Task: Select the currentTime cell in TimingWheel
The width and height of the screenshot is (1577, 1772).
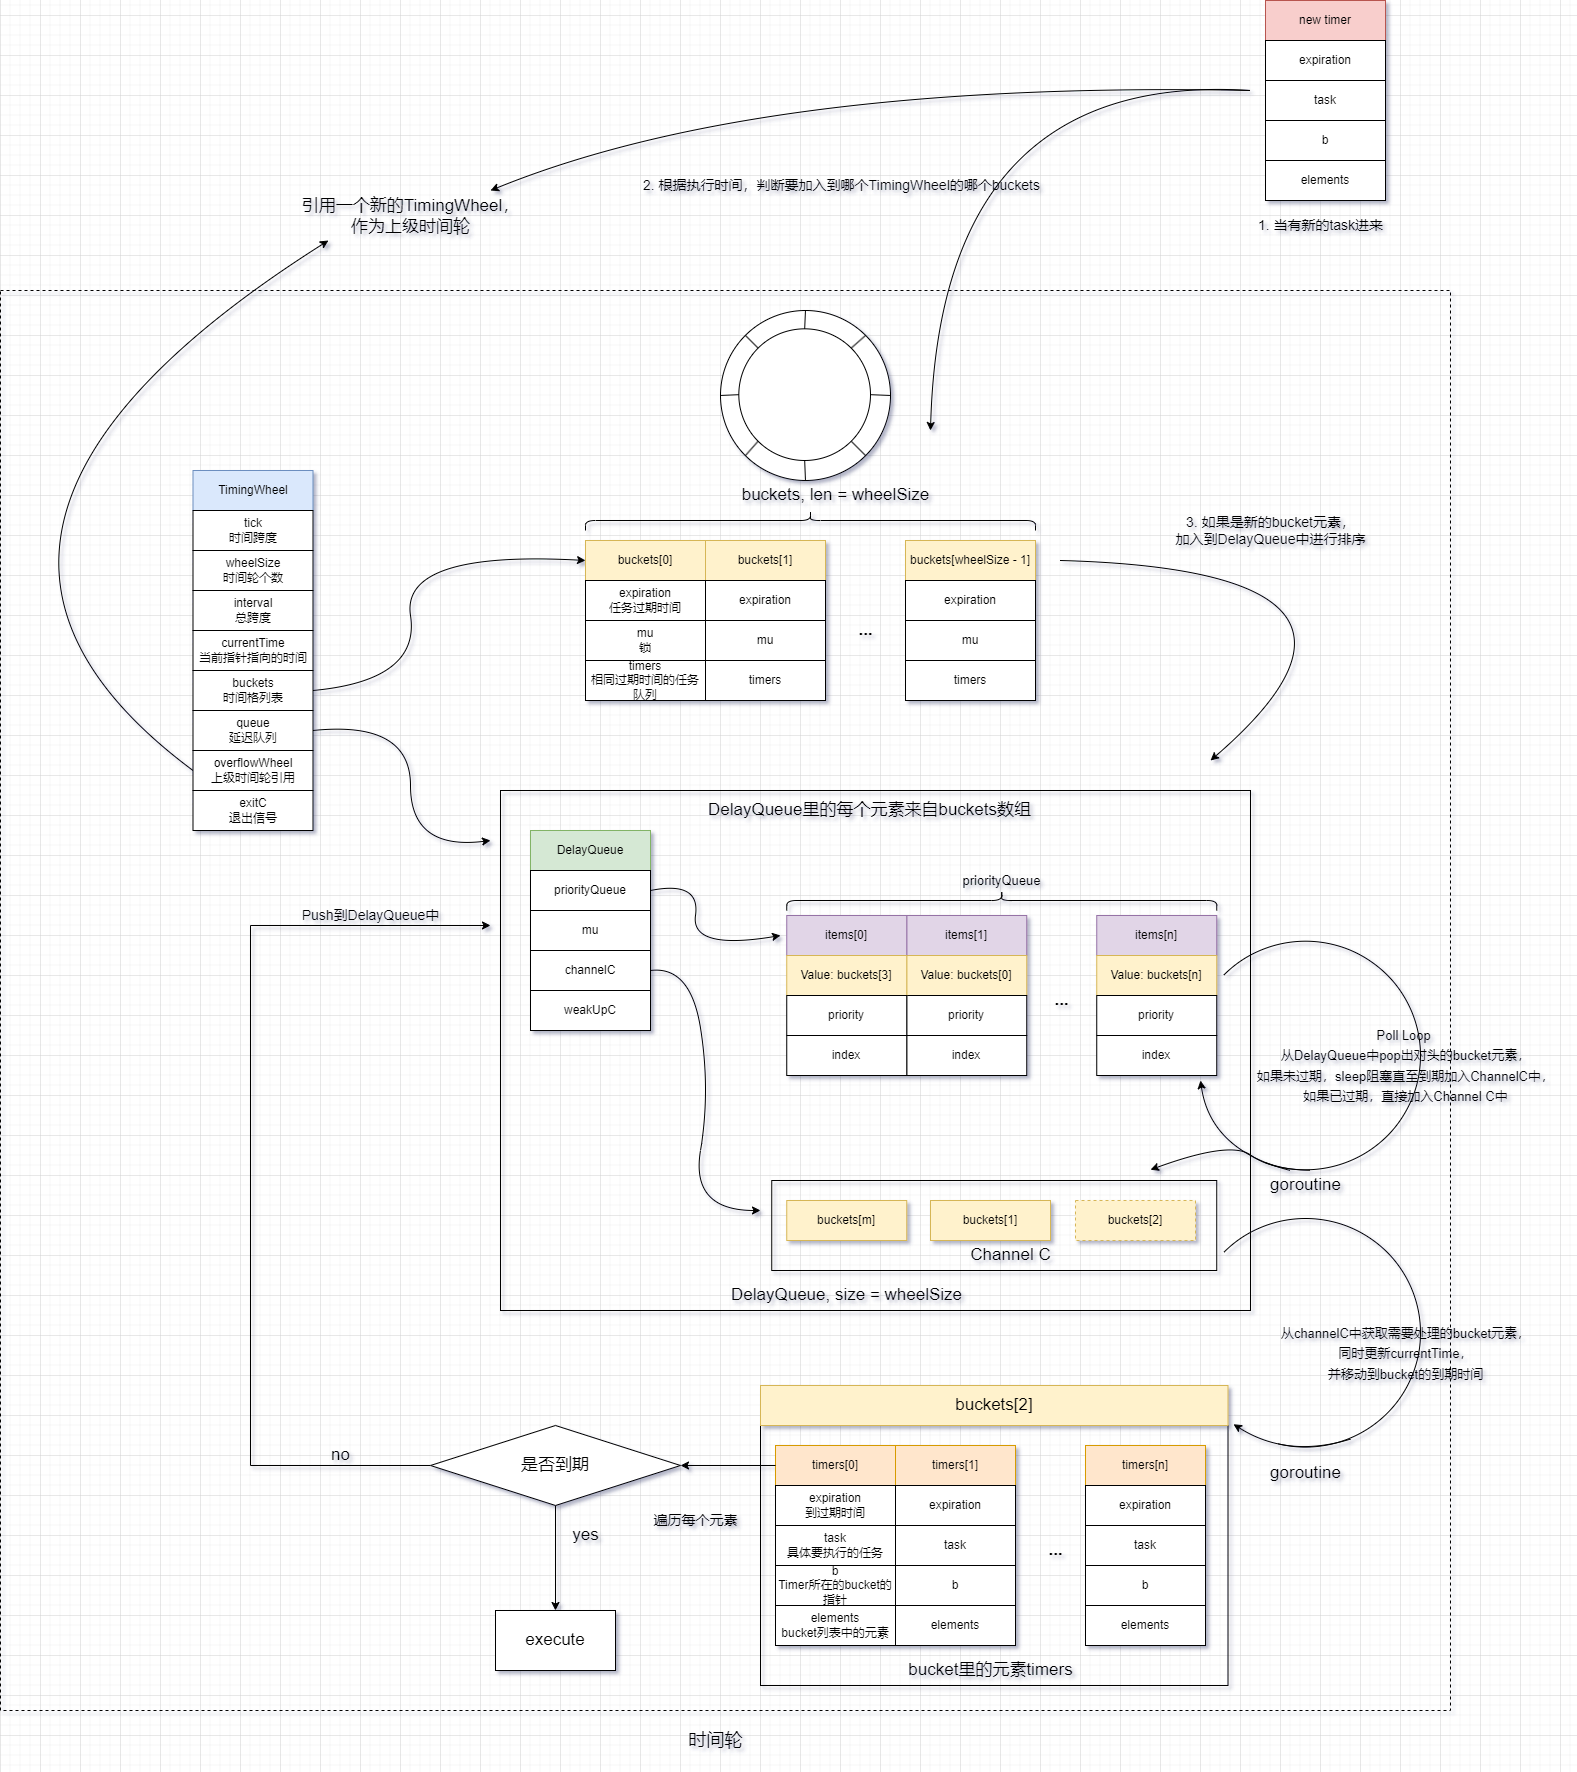Action: point(252,650)
